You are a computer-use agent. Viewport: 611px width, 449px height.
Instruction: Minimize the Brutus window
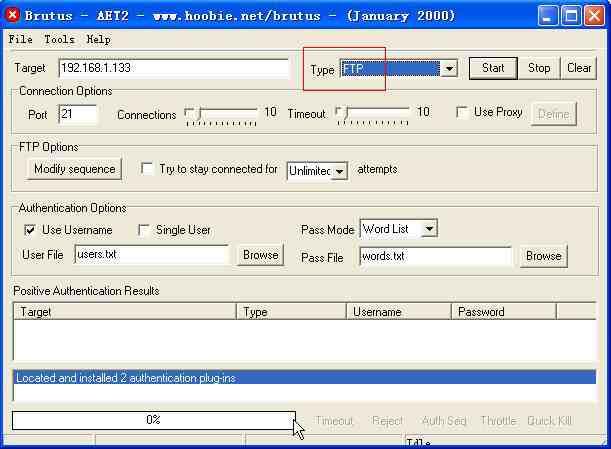548,16
